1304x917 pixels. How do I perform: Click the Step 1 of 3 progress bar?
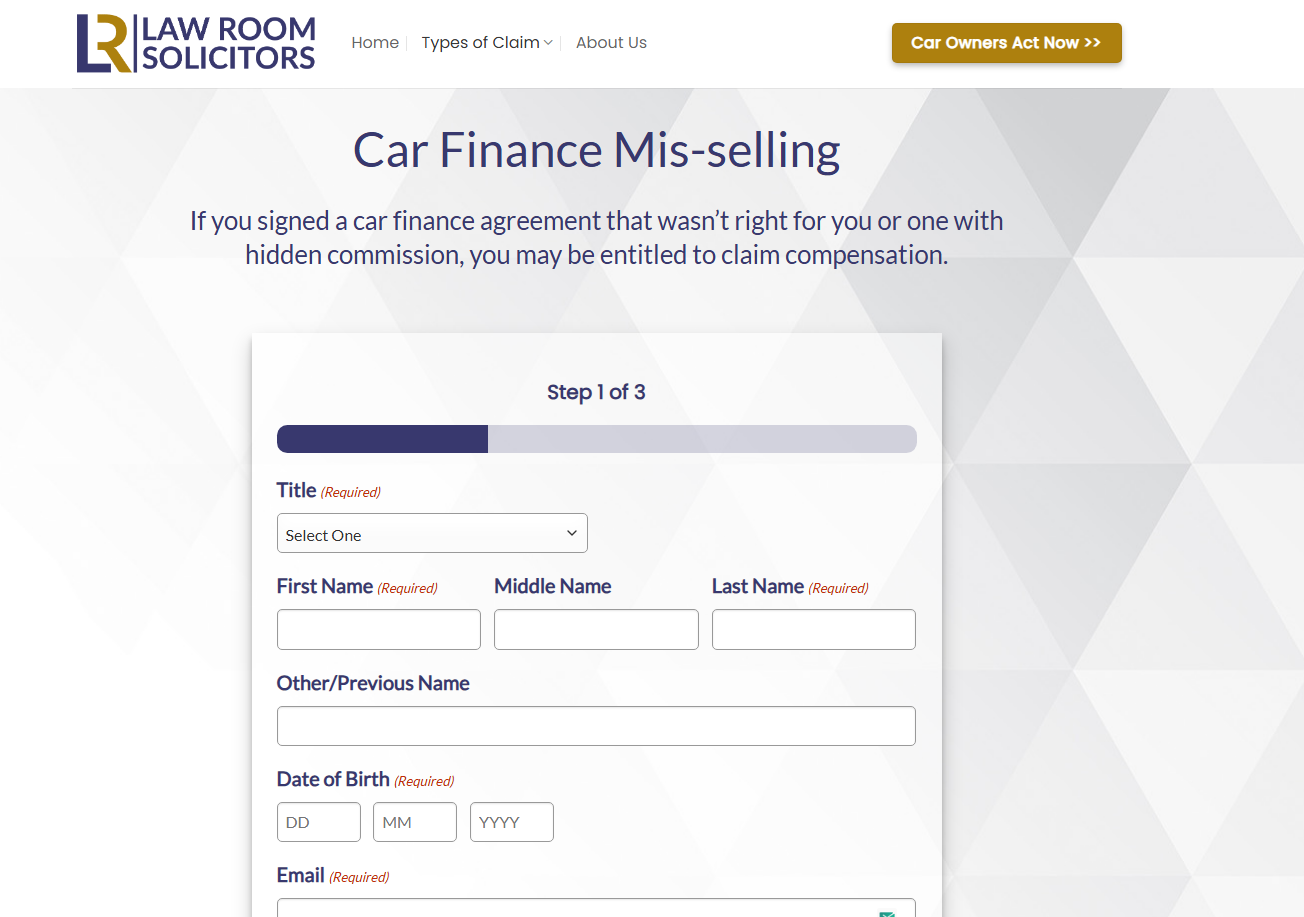pos(596,439)
